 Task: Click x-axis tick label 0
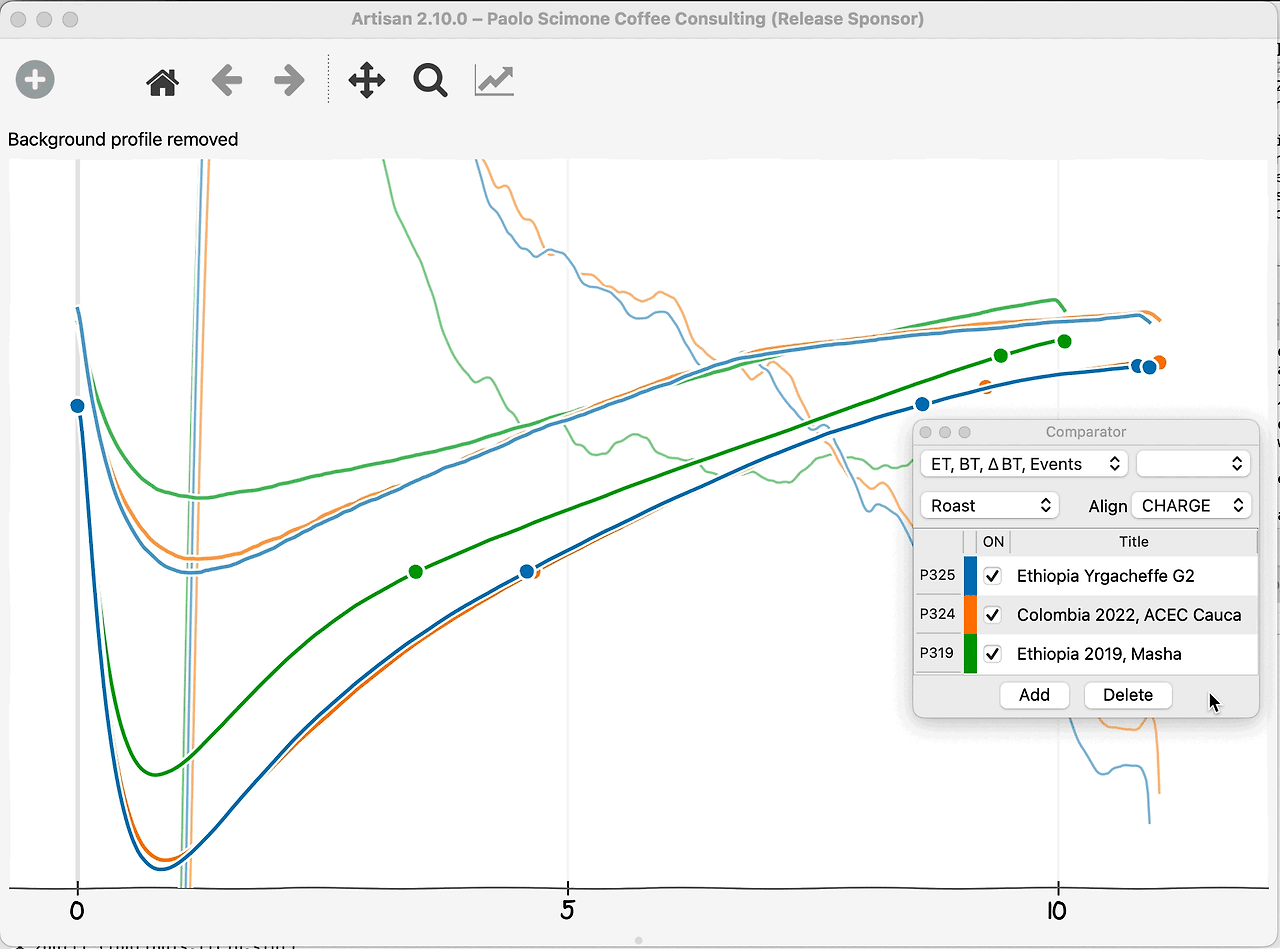click(x=77, y=911)
